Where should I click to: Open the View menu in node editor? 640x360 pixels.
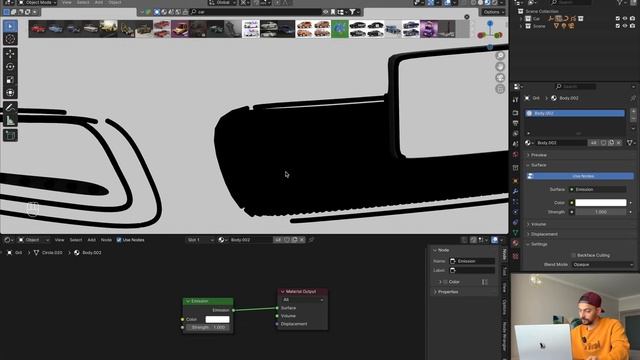59,240
